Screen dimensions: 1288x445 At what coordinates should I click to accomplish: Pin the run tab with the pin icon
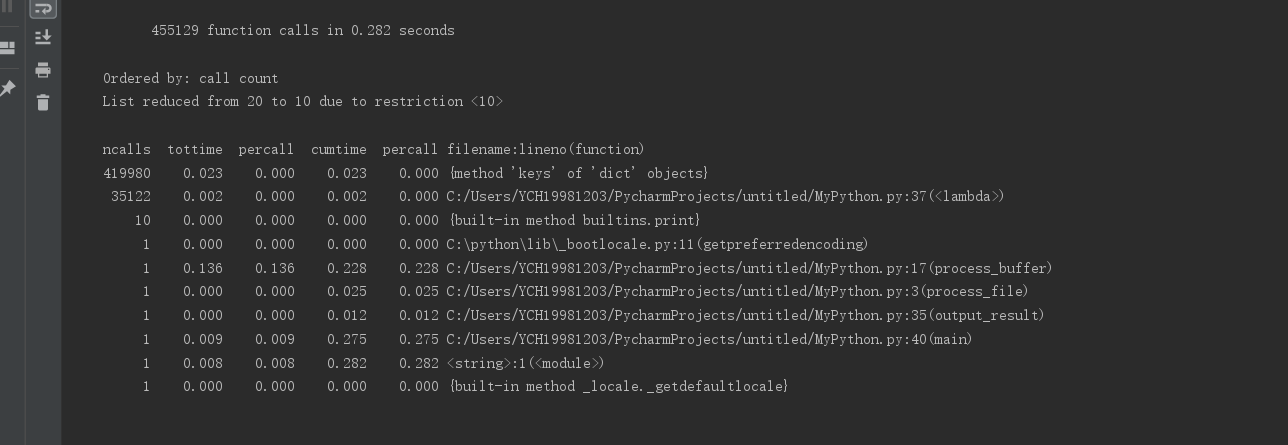click(x=8, y=89)
